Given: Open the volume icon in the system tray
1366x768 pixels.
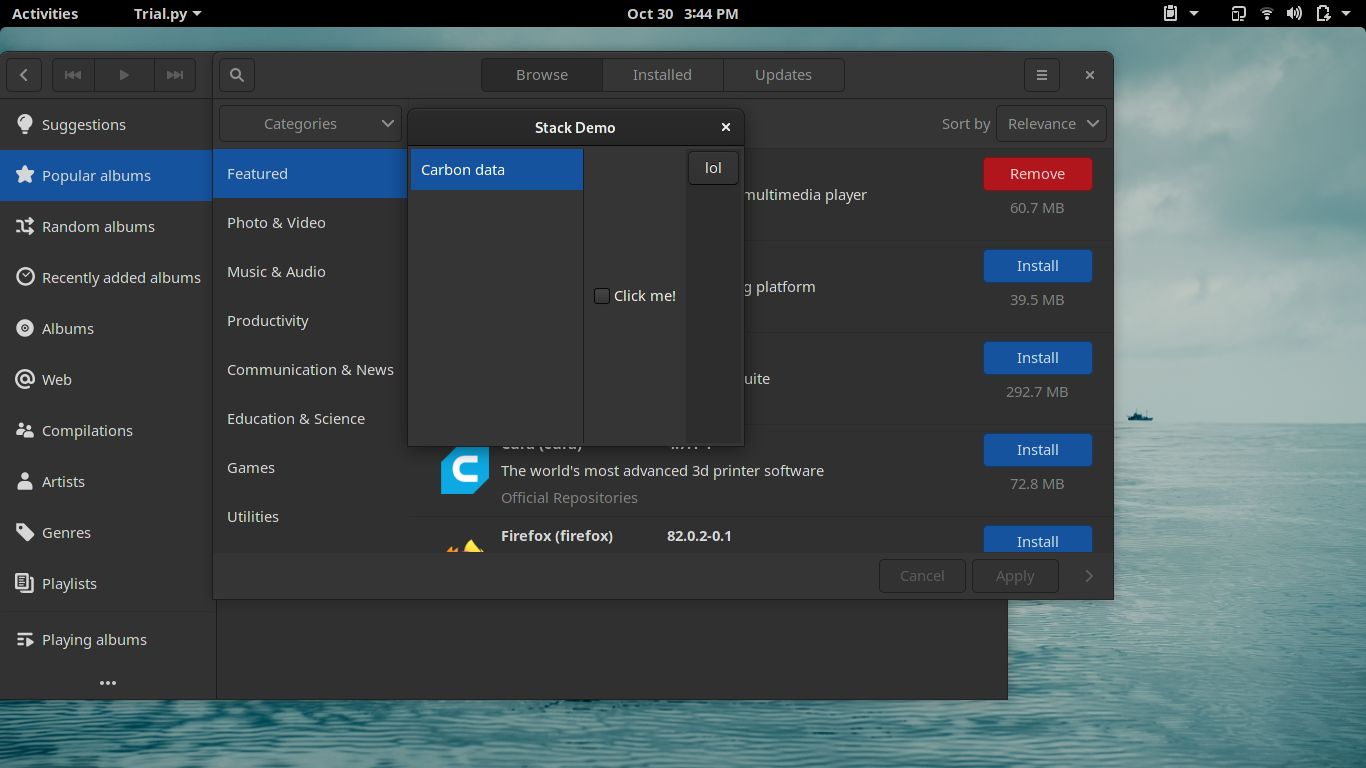Looking at the screenshot, I should [1296, 13].
